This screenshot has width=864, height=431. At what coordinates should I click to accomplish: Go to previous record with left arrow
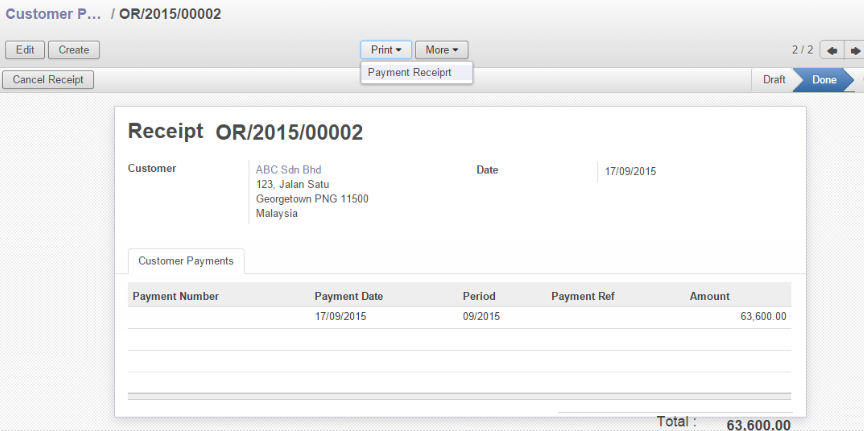click(831, 50)
